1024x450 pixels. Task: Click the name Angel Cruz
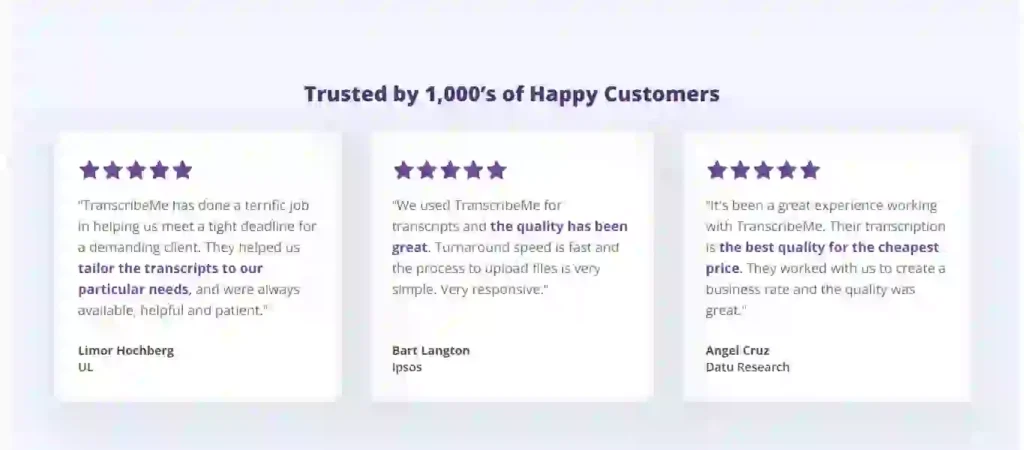[737, 351]
